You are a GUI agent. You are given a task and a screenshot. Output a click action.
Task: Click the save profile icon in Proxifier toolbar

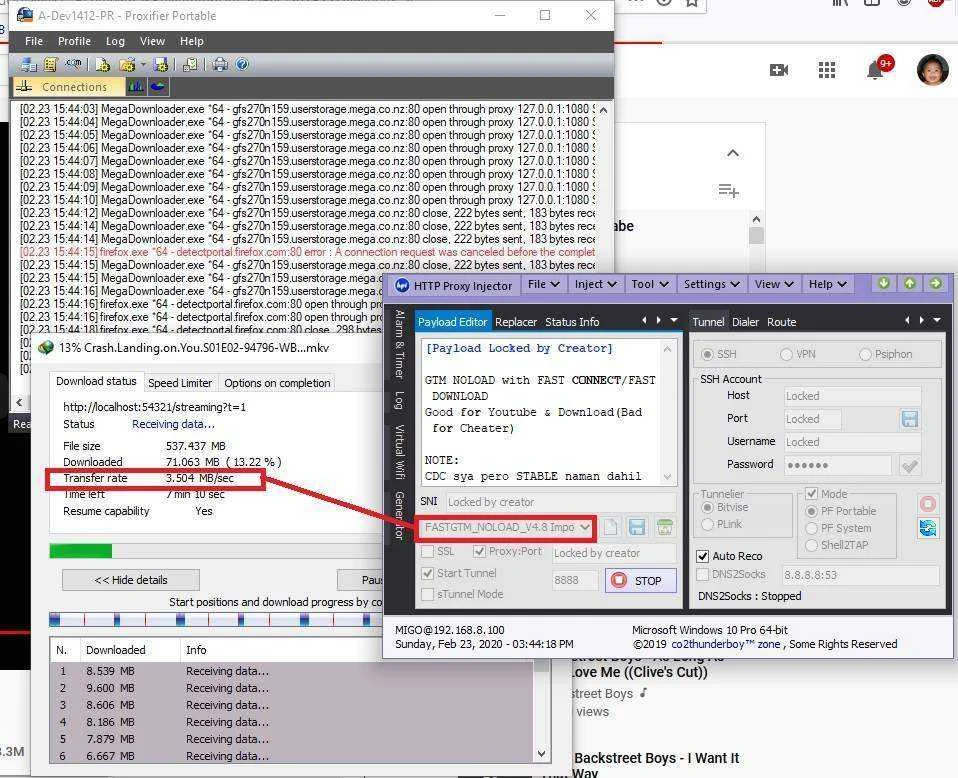(161, 64)
